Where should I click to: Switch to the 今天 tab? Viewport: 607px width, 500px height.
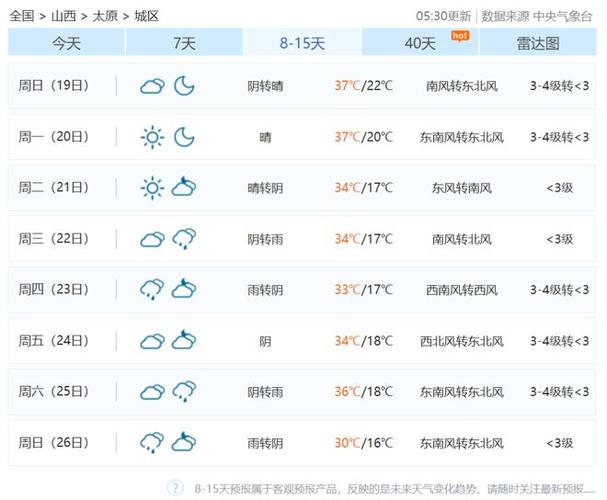66,42
